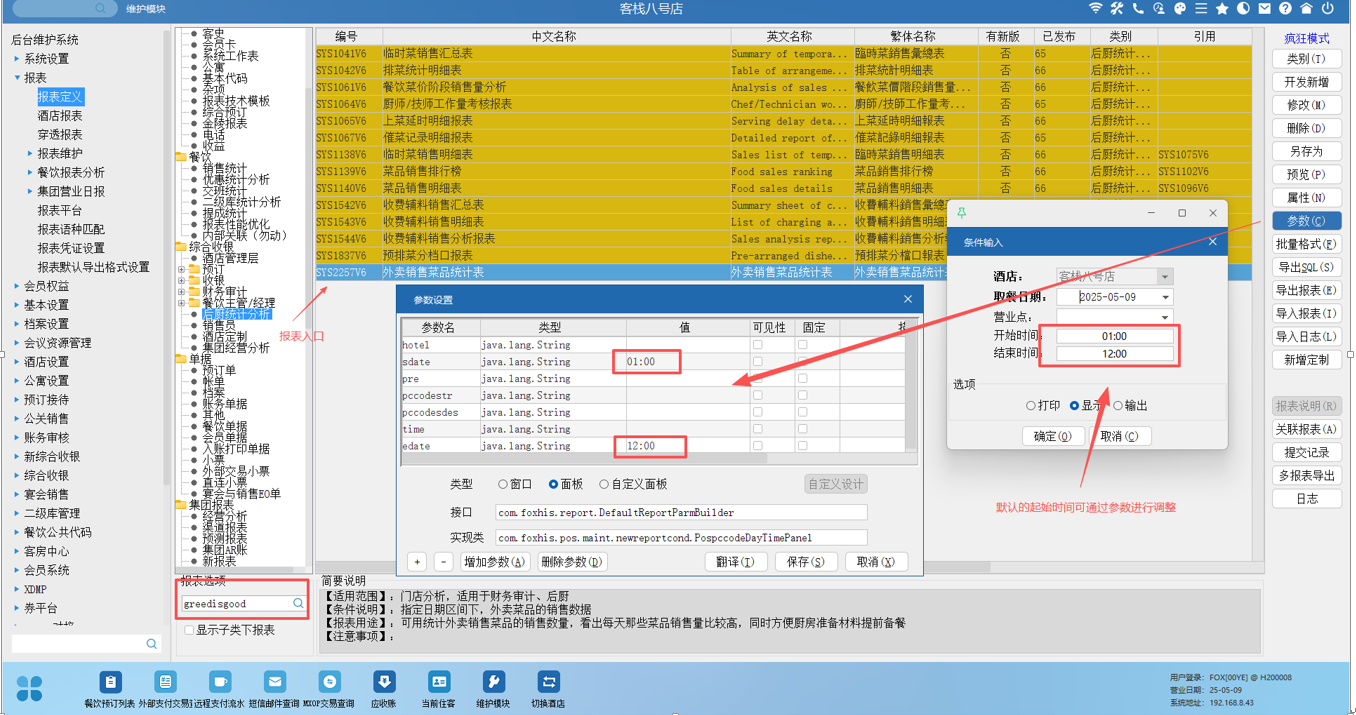The image size is (1356, 715).
Task: Click the search magnifier in 报表选项 box
Action: (298, 604)
